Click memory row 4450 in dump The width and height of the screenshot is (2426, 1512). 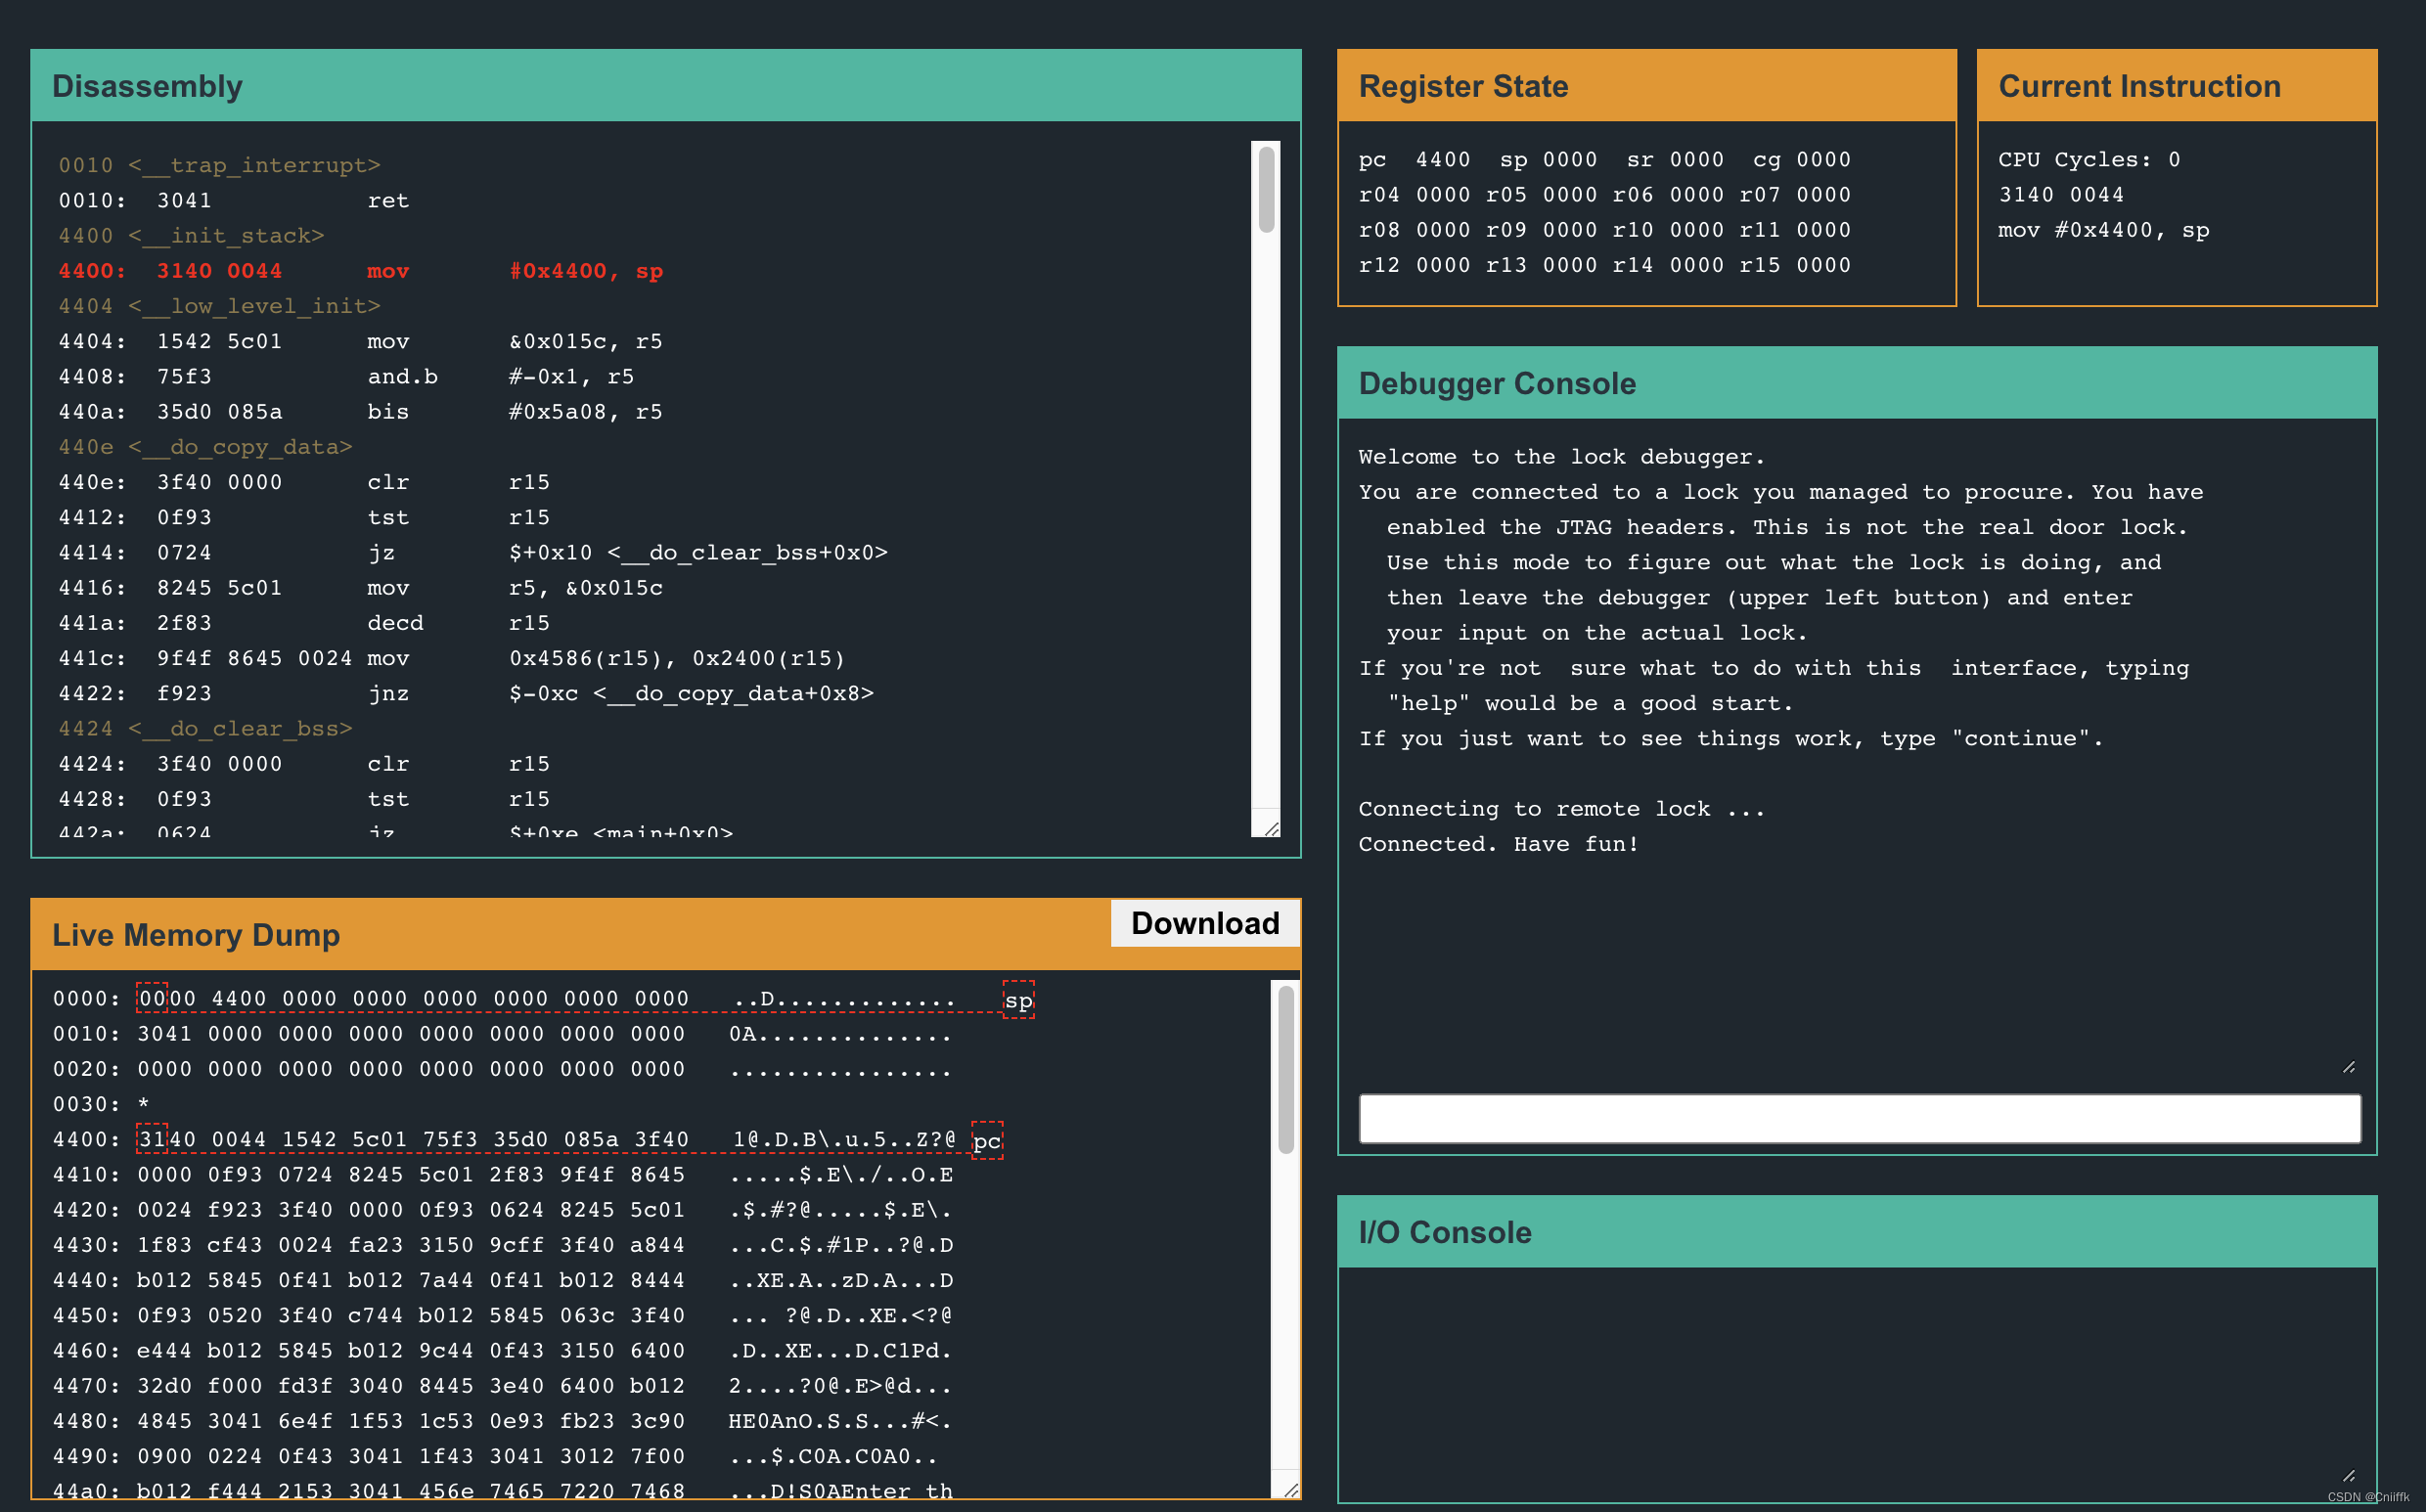pyautogui.click(x=503, y=1316)
